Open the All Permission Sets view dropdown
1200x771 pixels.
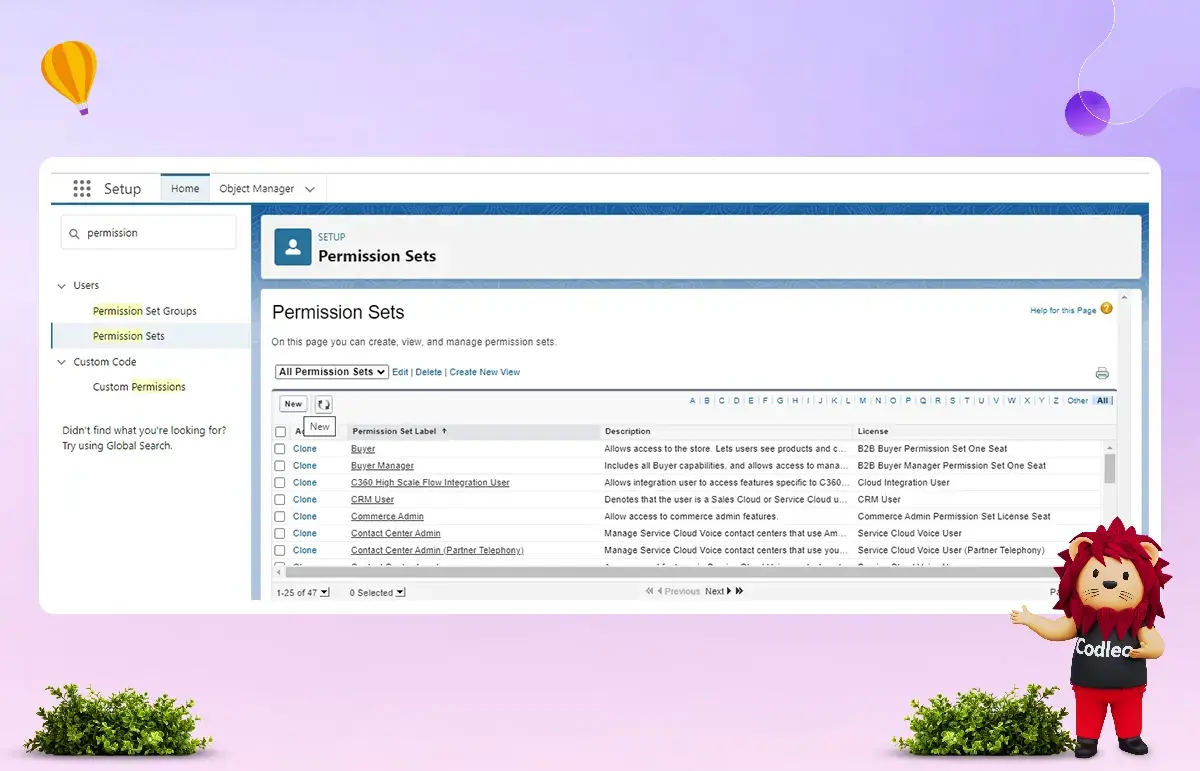[x=332, y=372]
